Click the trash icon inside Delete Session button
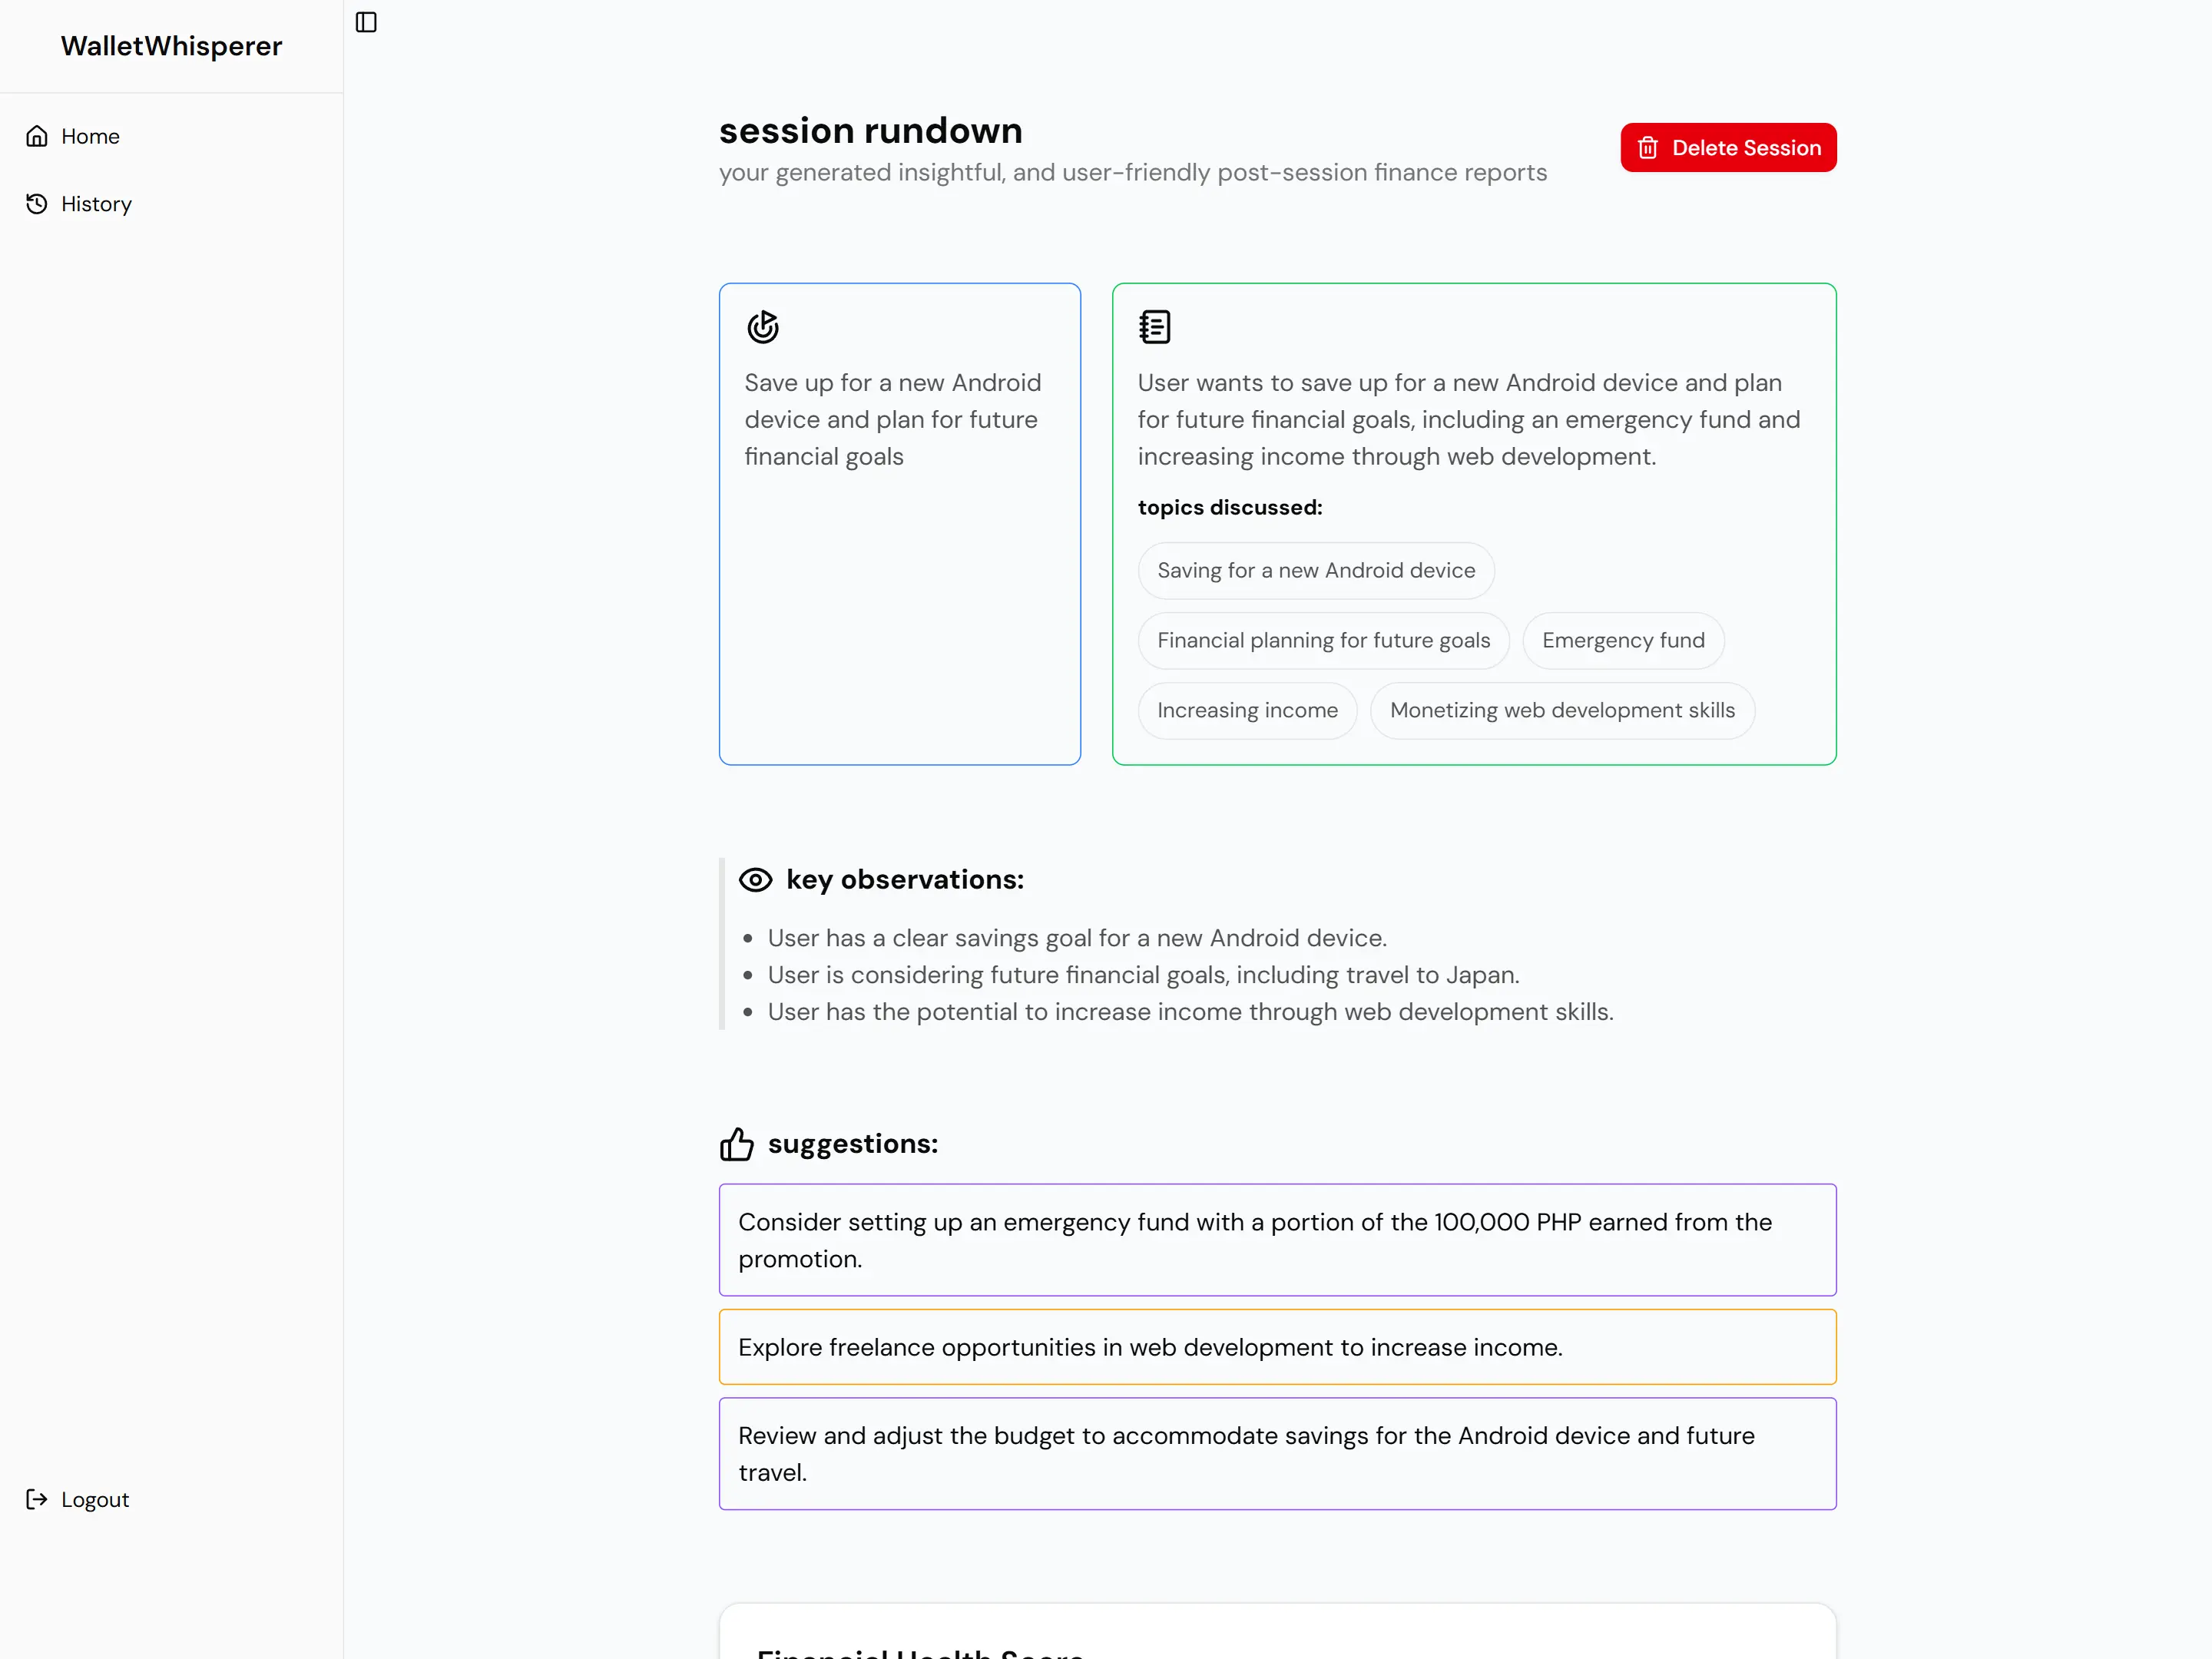The width and height of the screenshot is (2212, 1659). tap(1647, 147)
